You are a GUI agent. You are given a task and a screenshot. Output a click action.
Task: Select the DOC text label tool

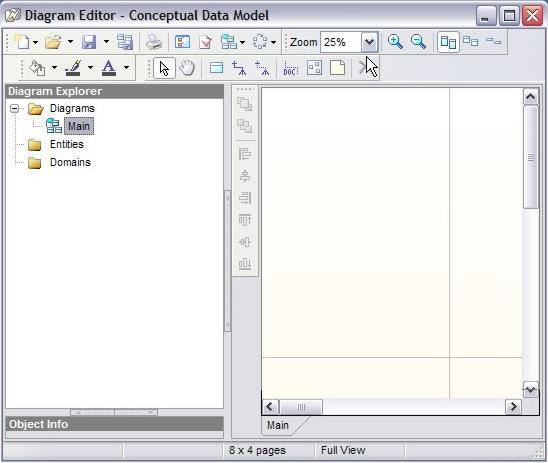click(291, 68)
